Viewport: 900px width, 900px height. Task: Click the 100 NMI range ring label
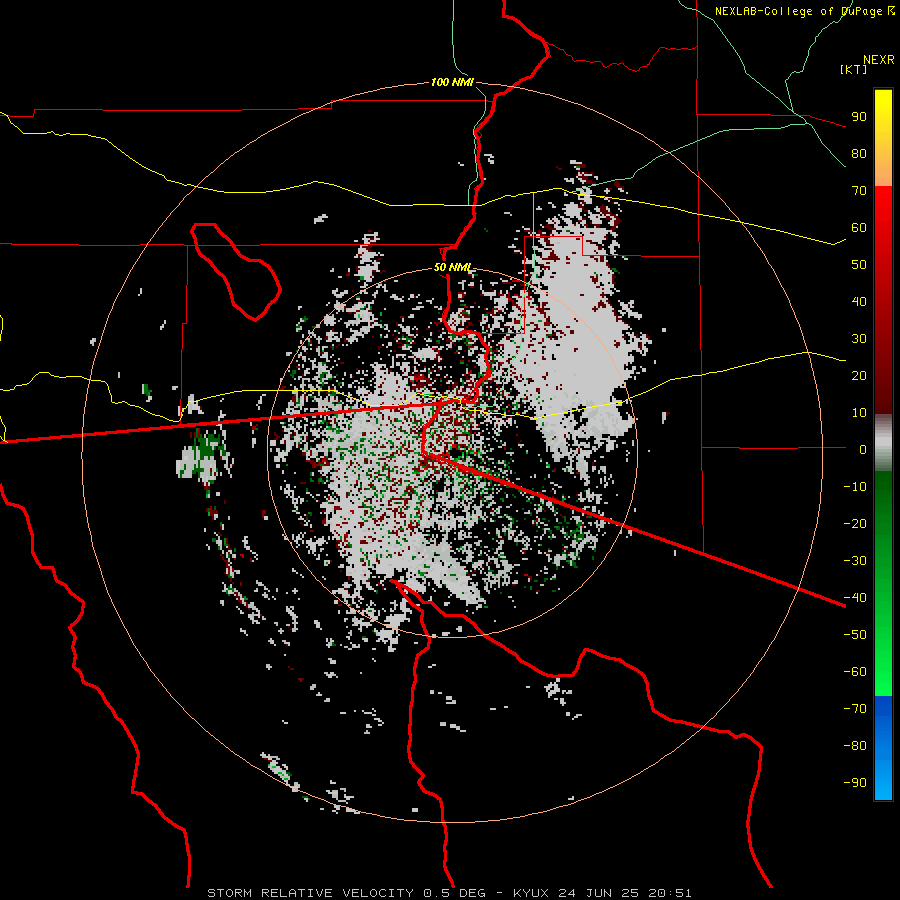tap(452, 82)
